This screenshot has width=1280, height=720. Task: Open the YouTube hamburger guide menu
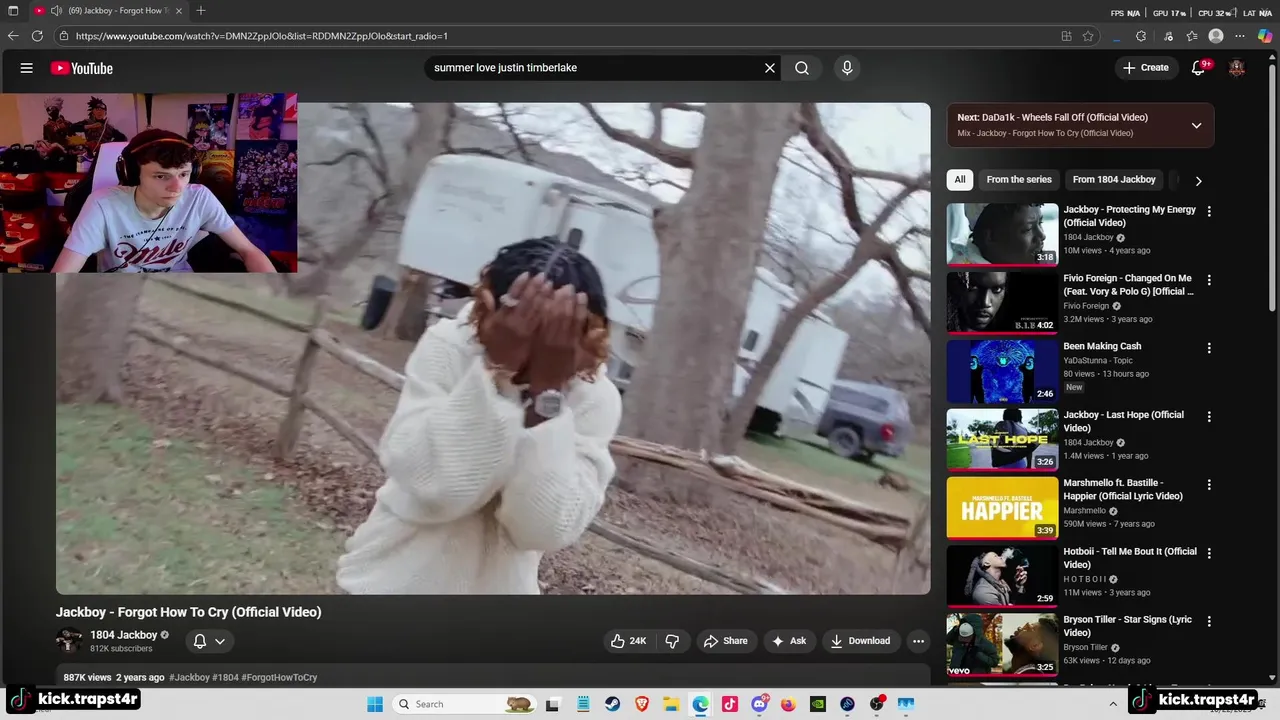coord(27,68)
